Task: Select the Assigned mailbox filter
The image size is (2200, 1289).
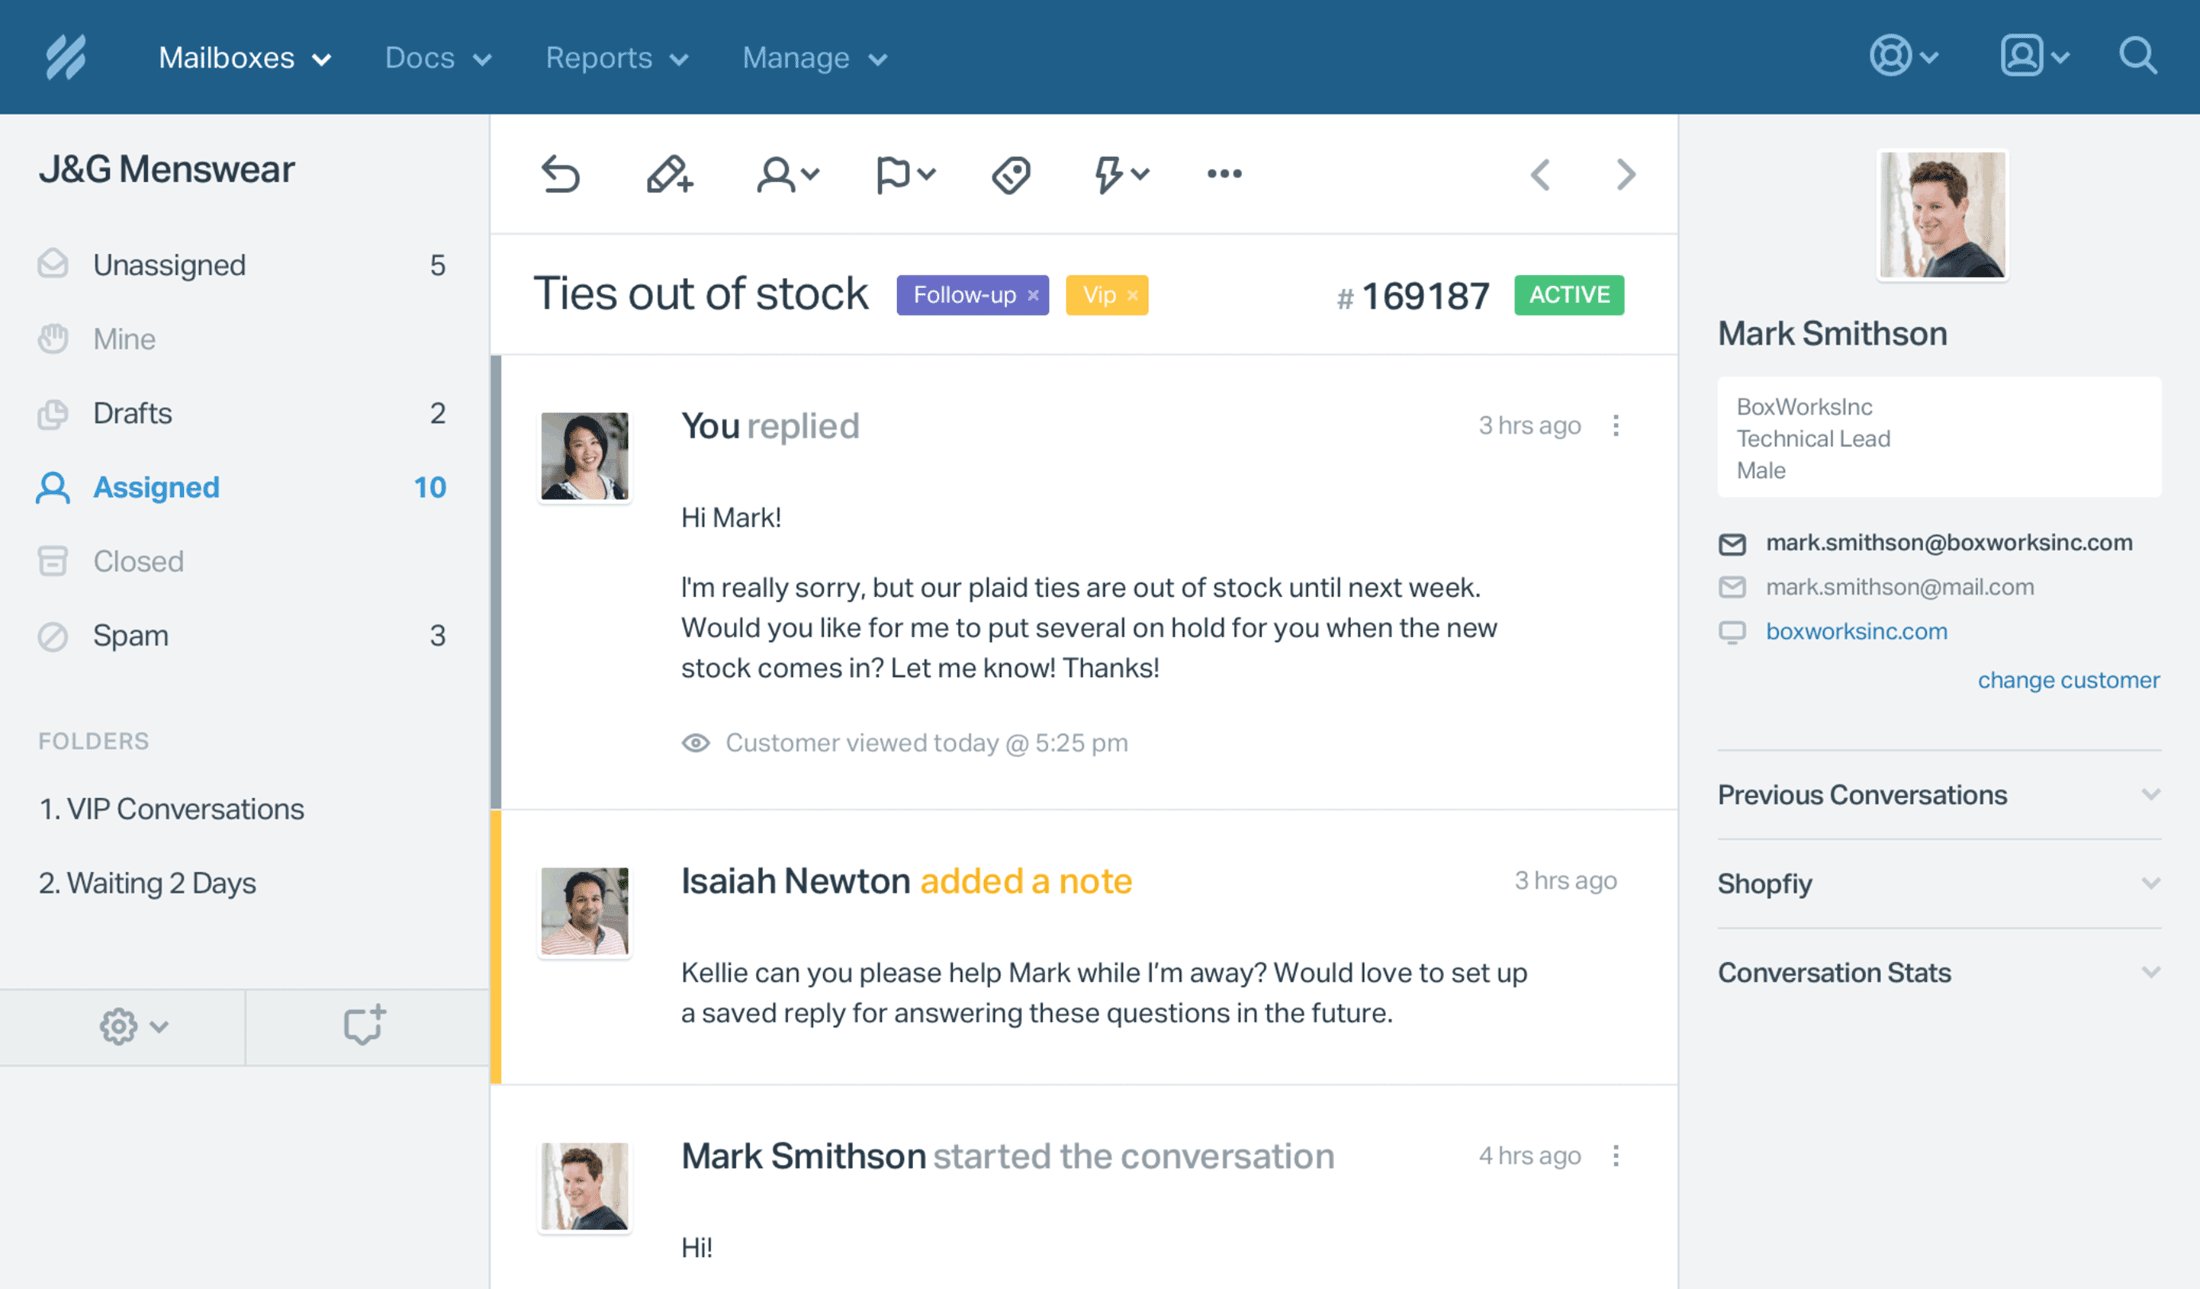Action: [x=155, y=486]
